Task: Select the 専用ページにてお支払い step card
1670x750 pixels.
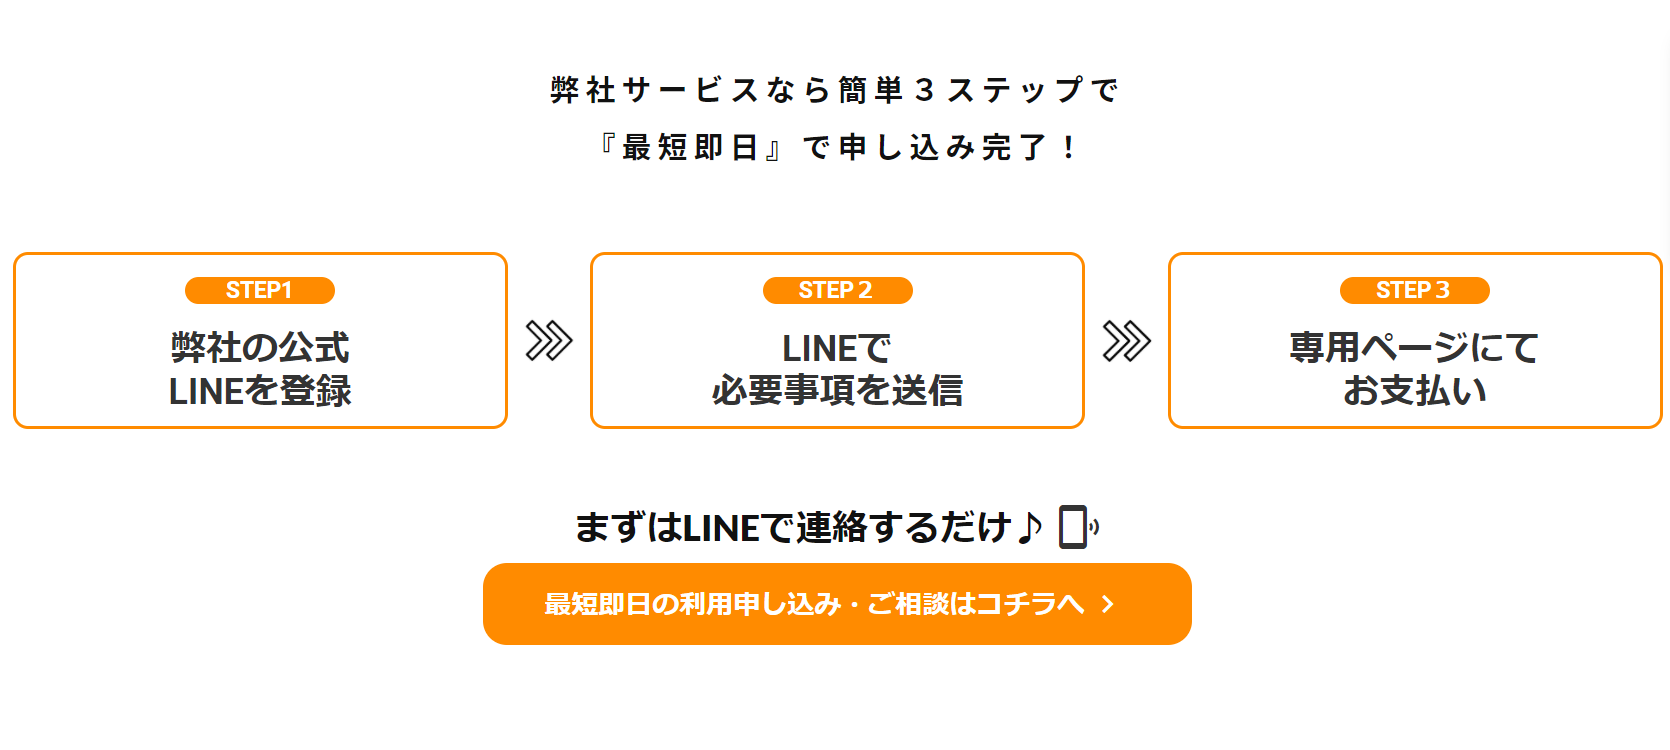Action: tap(1414, 341)
